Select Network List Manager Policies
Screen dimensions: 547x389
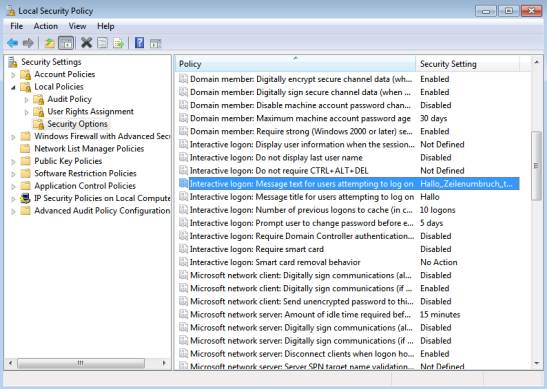[x=89, y=149]
